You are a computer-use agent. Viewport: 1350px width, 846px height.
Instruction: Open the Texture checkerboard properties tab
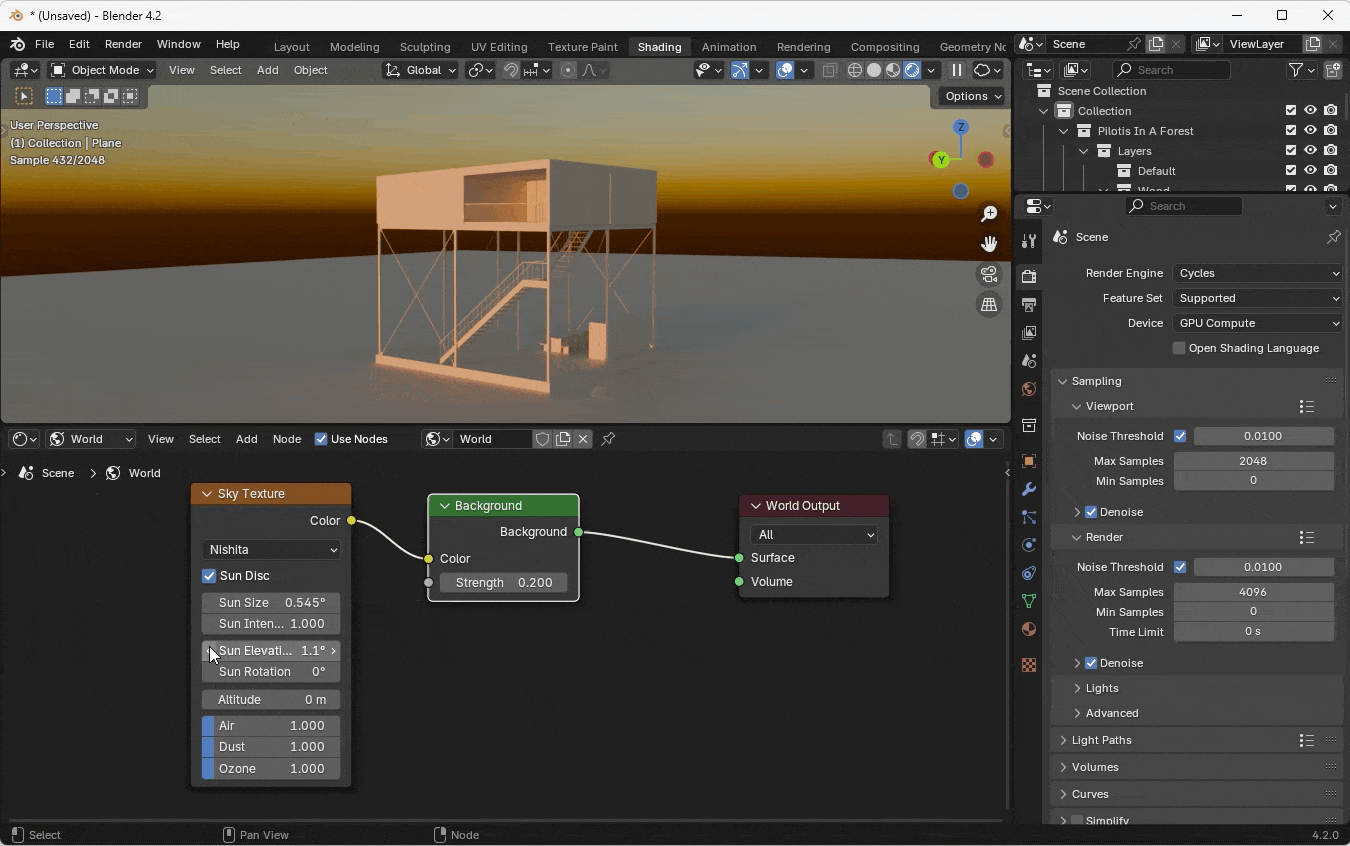coord(1029,665)
